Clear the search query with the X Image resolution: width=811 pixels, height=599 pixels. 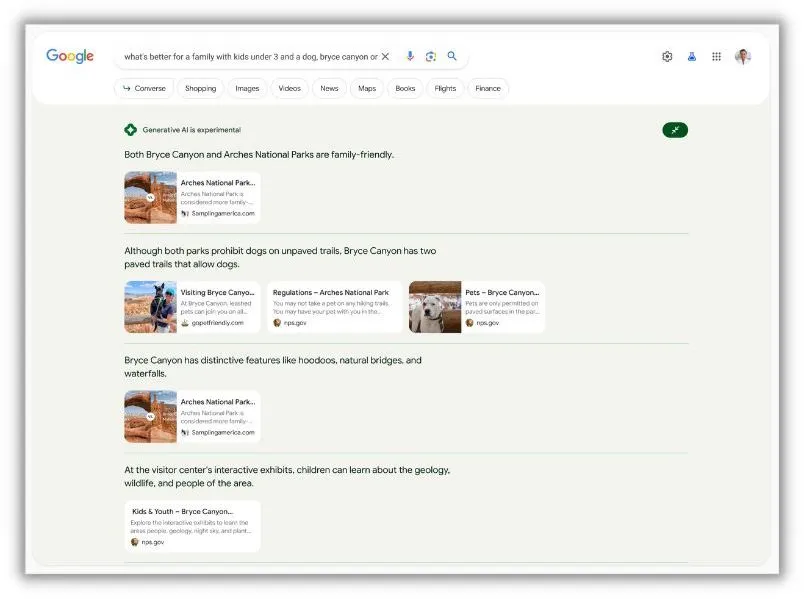[385, 56]
